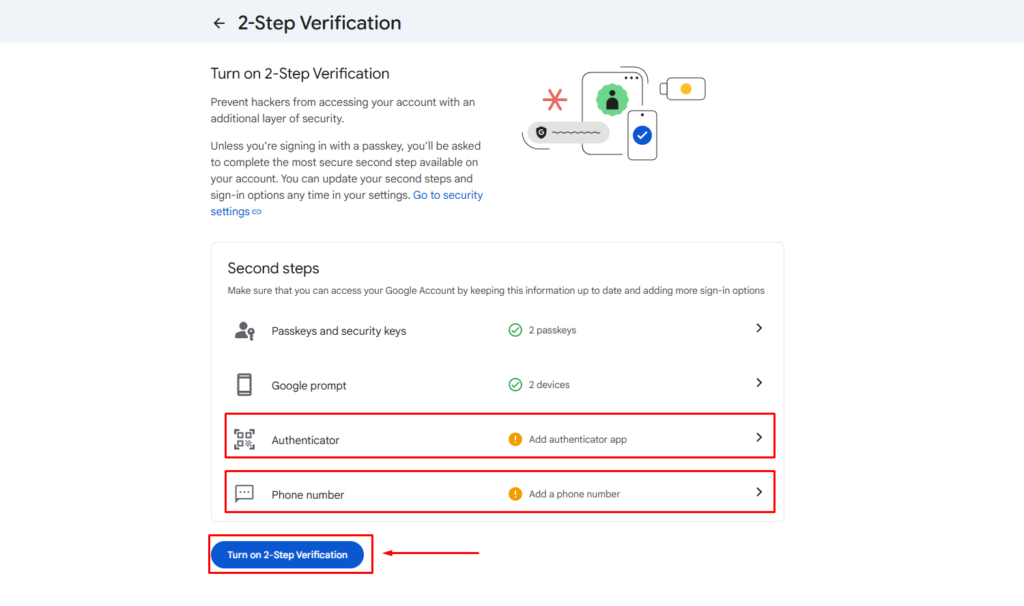This screenshot has height=606, width=1024.
Task: Click the Phone number message bubble icon
Action: click(245, 492)
